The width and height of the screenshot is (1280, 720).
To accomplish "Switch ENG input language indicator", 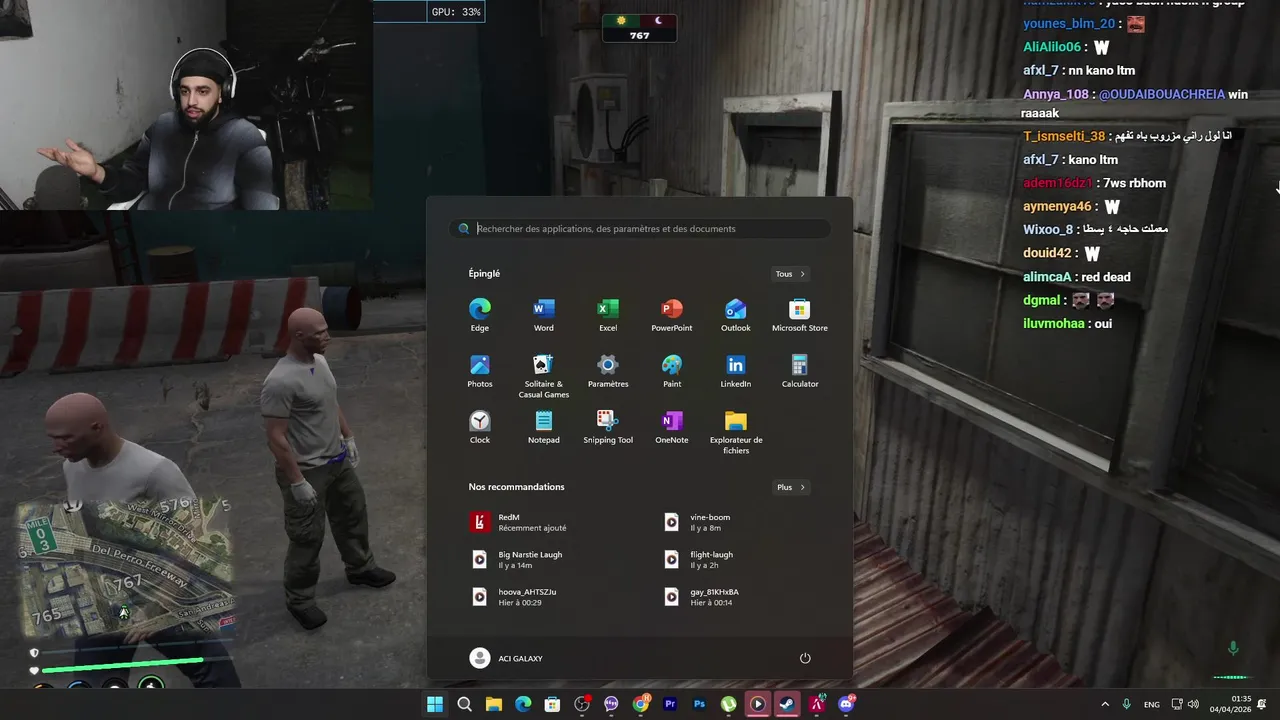I will click(1152, 704).
